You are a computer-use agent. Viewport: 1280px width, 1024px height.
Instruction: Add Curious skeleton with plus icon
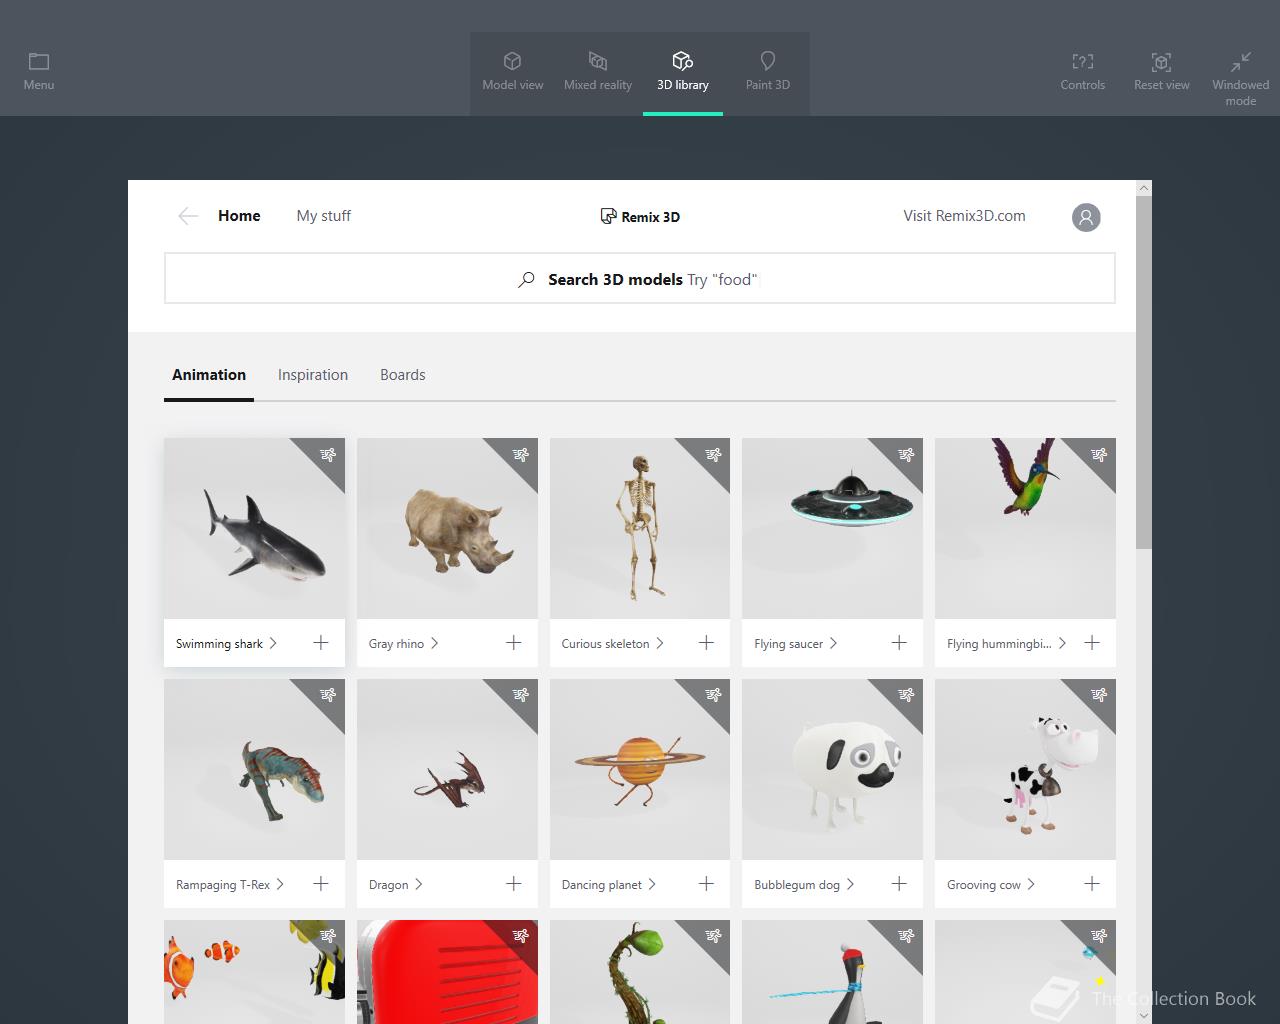point(706,643)
